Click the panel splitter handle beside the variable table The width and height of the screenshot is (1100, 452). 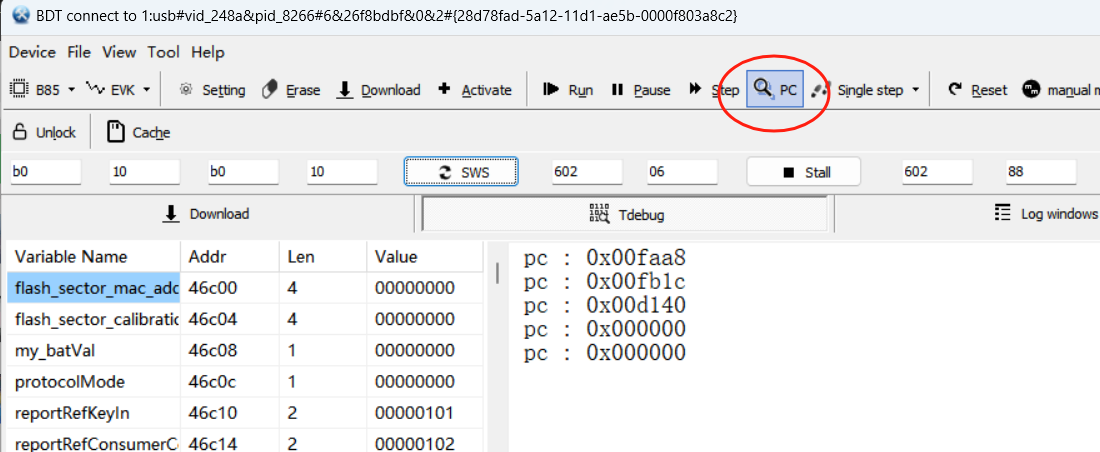(x=497, y=272)
